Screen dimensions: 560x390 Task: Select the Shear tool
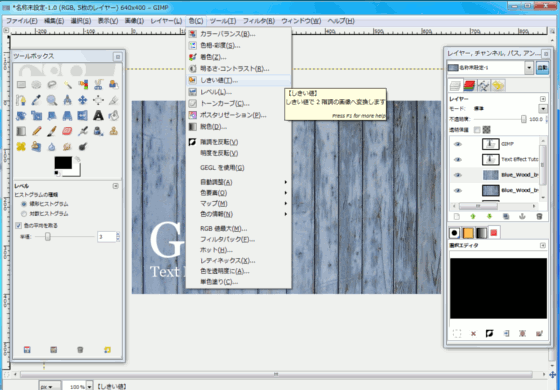(52, 116)
